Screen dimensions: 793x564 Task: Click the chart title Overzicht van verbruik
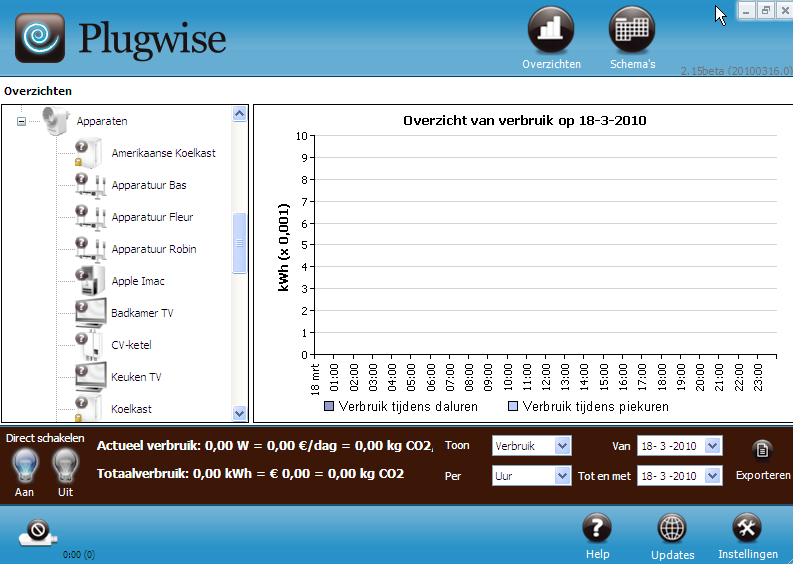[x=524, y=121]
